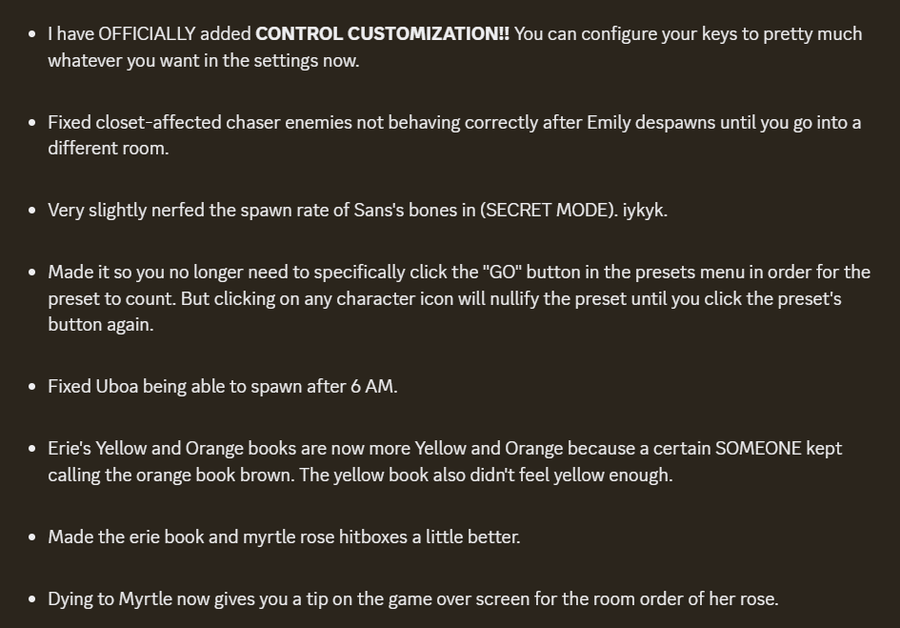Click the bold "CONTROL CUSTOMIZATION!!" text

[x=382, y=34]
